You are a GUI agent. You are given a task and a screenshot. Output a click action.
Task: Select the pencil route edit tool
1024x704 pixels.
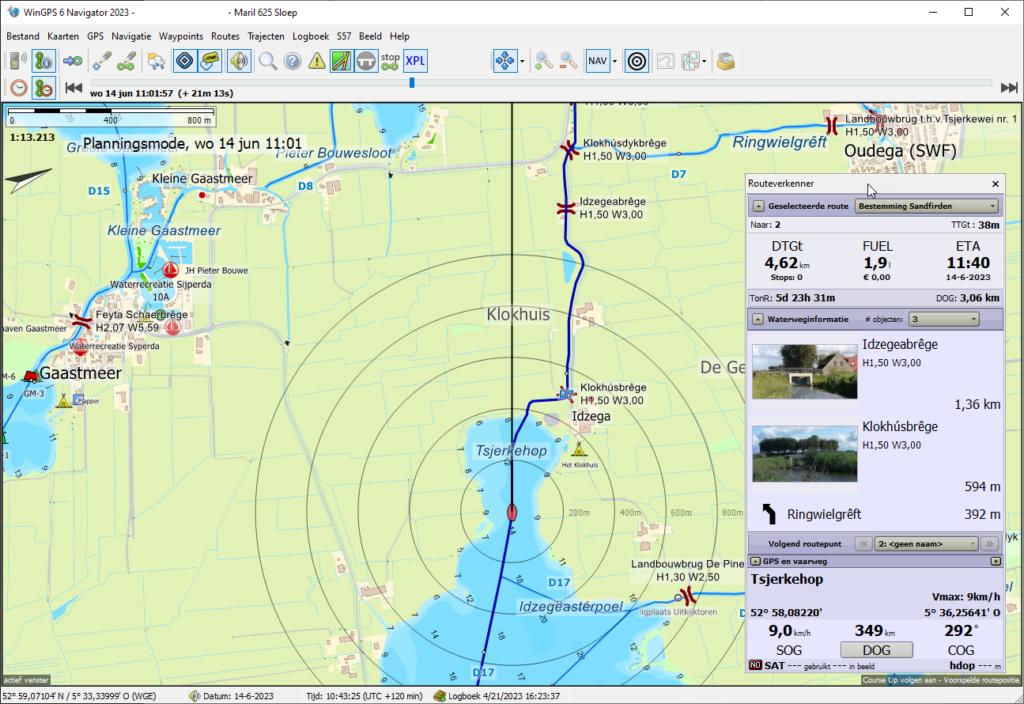(x=127, y=61)
